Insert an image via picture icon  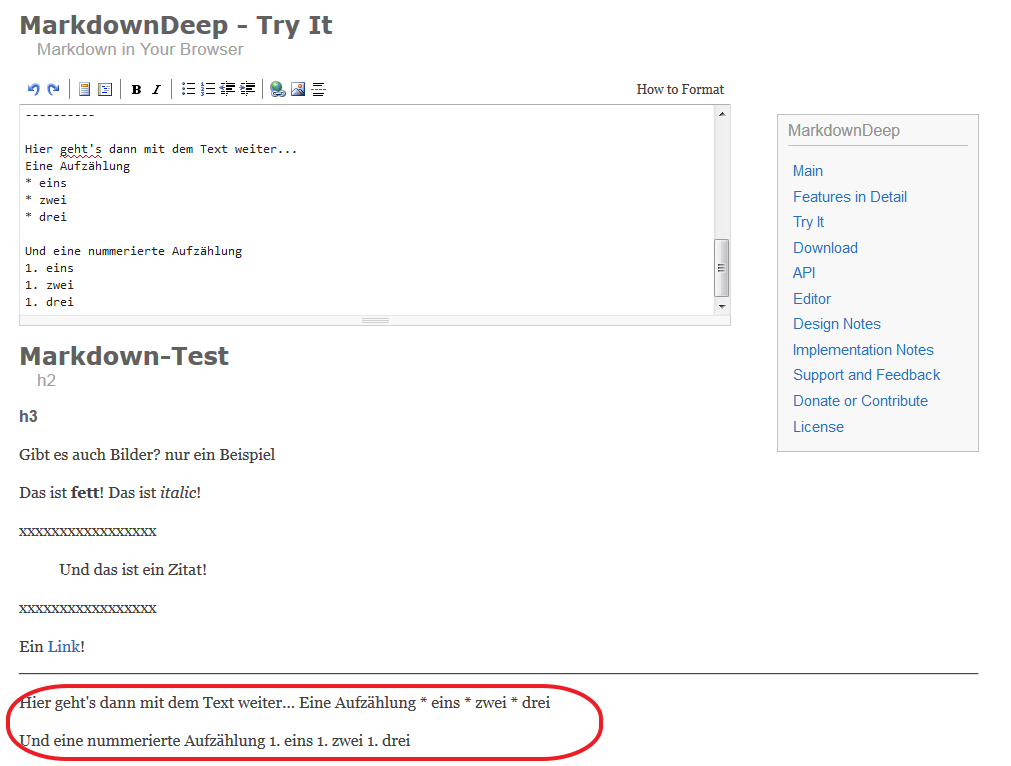pos(298,89)
